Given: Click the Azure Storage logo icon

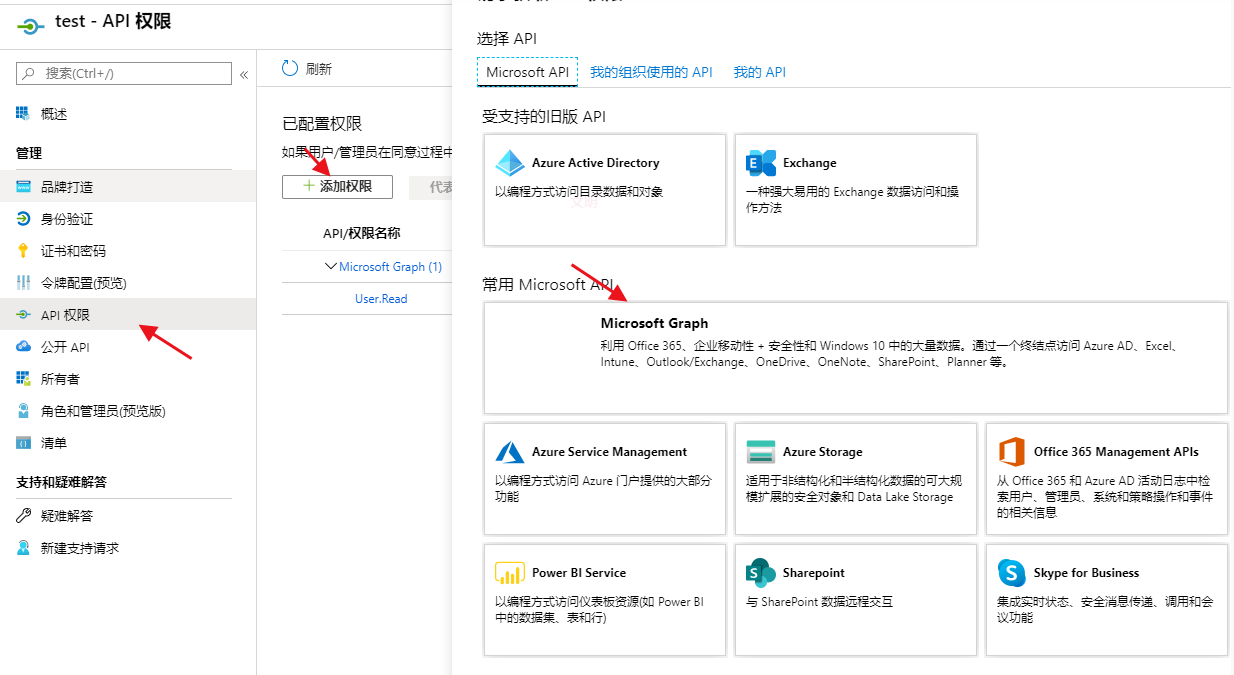Looking at the screenshot, I should [761, 452].
